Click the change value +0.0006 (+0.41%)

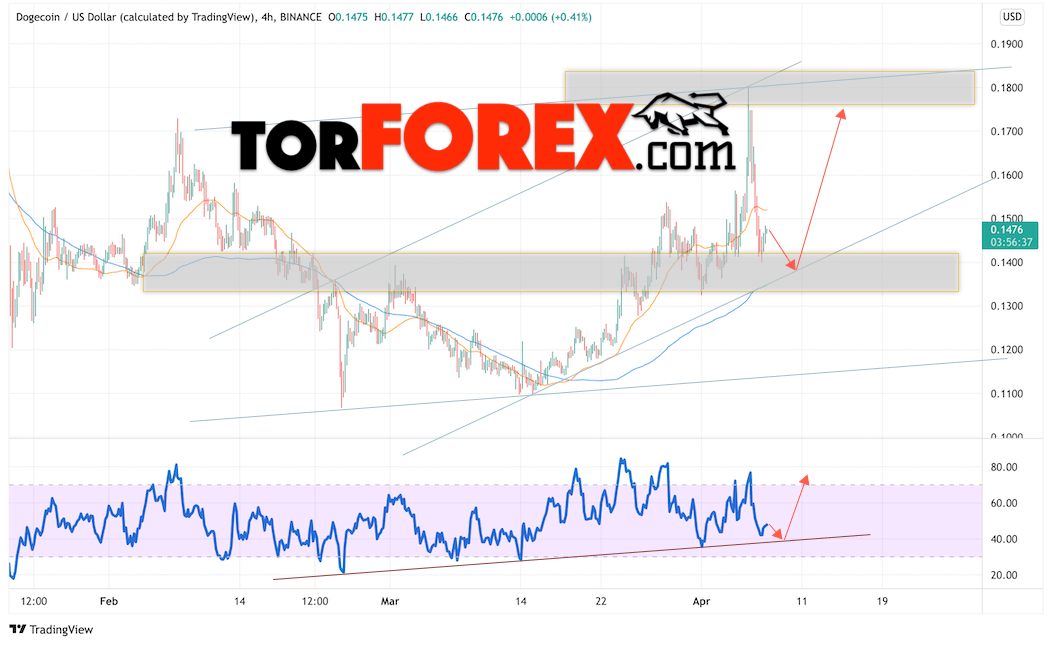coord(550,17)
